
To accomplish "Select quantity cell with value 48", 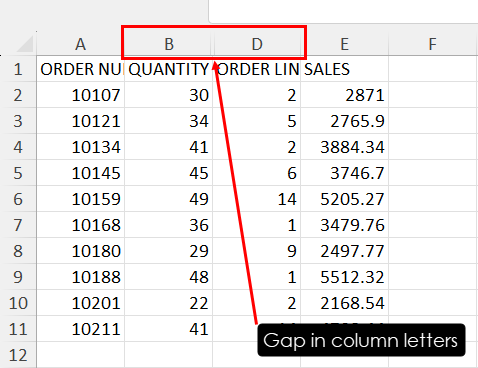I will click(169, 277).
